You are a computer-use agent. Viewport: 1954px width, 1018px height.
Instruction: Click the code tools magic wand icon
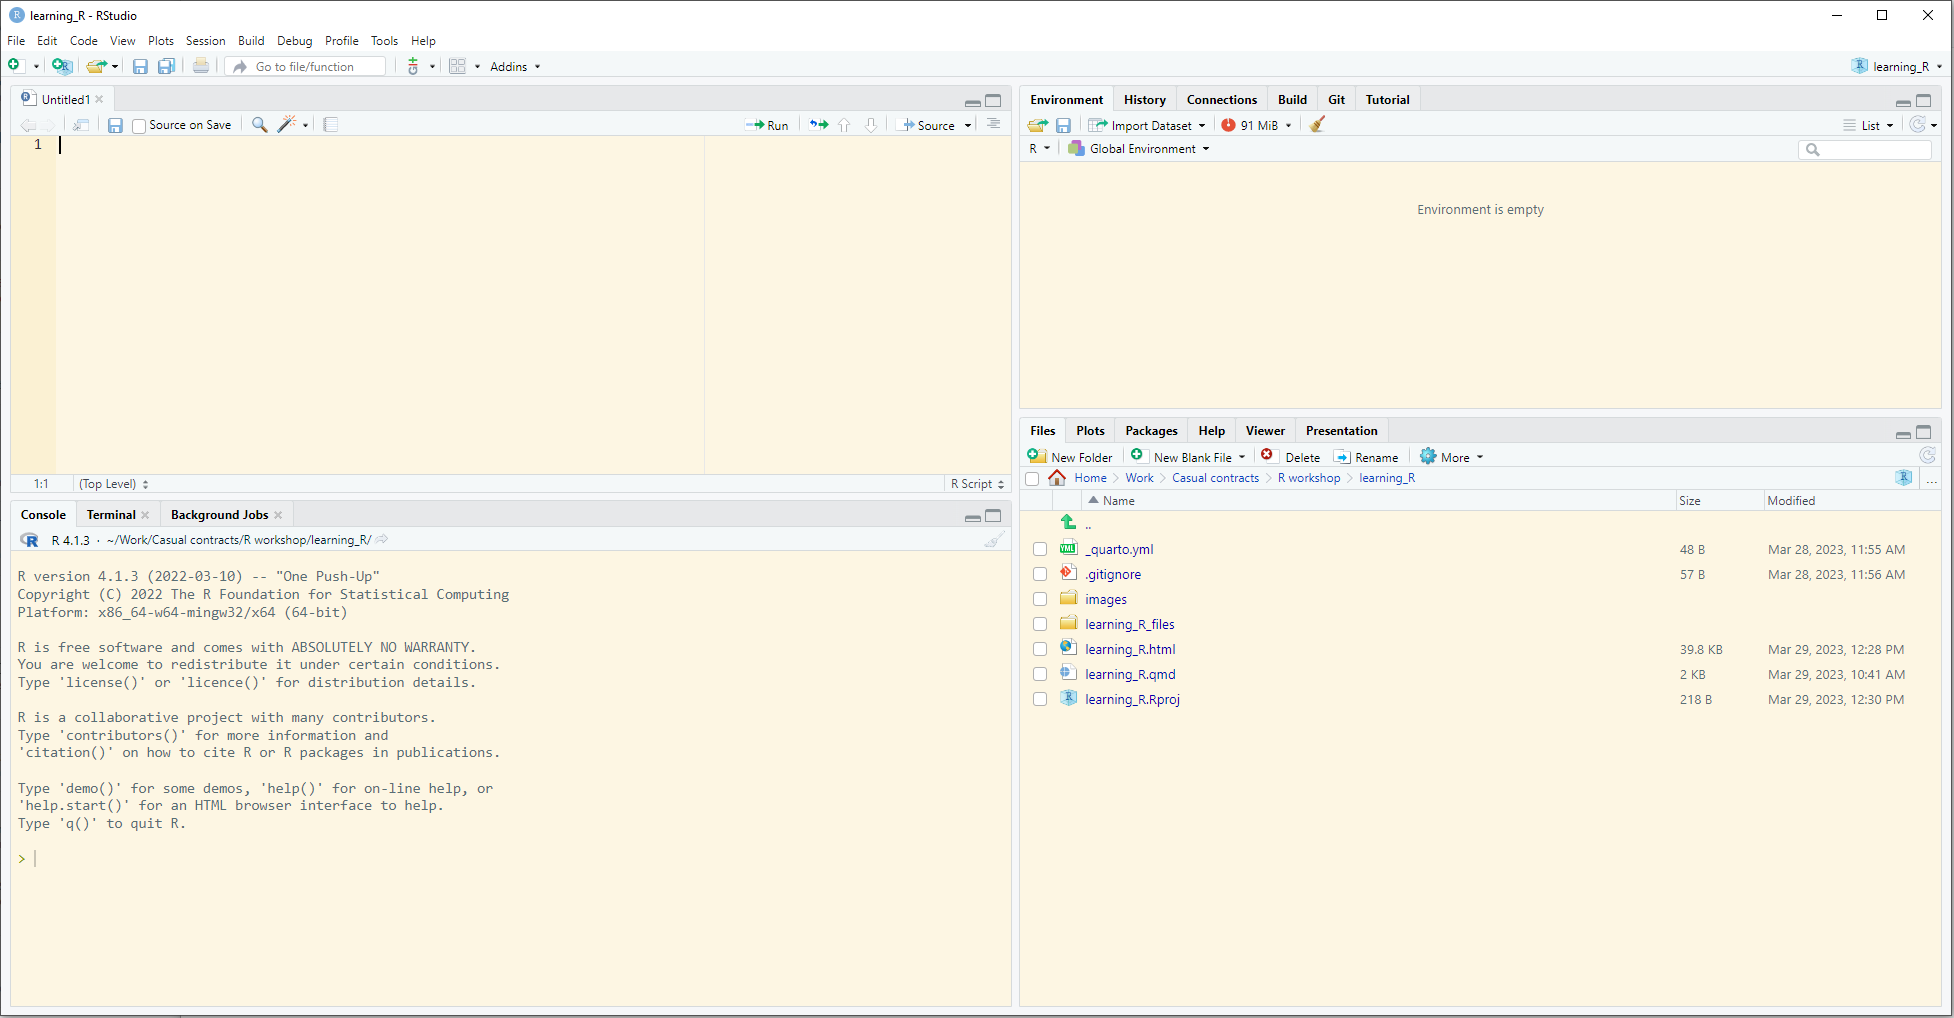(287, 125)
